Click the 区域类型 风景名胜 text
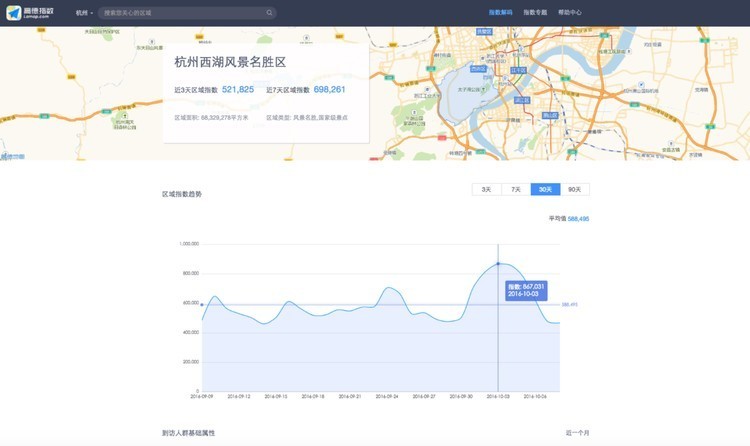 [307, 118]
